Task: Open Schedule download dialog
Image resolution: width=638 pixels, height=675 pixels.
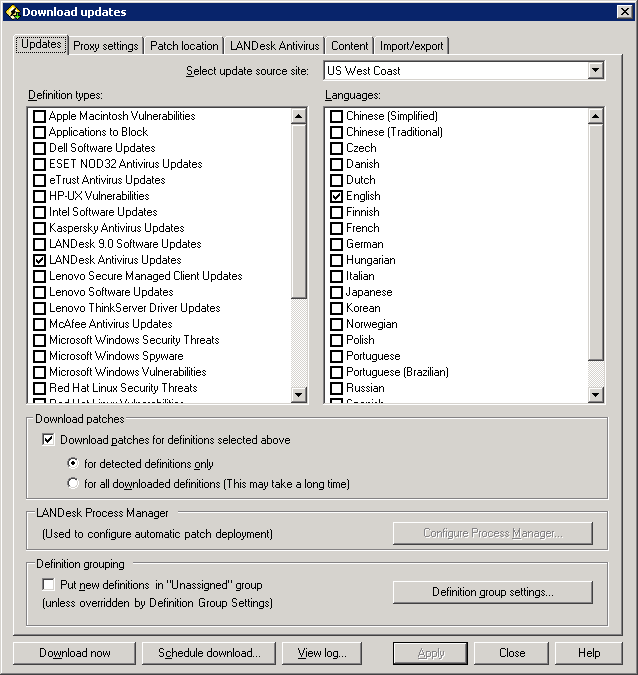Action: [x=209, y=653]
